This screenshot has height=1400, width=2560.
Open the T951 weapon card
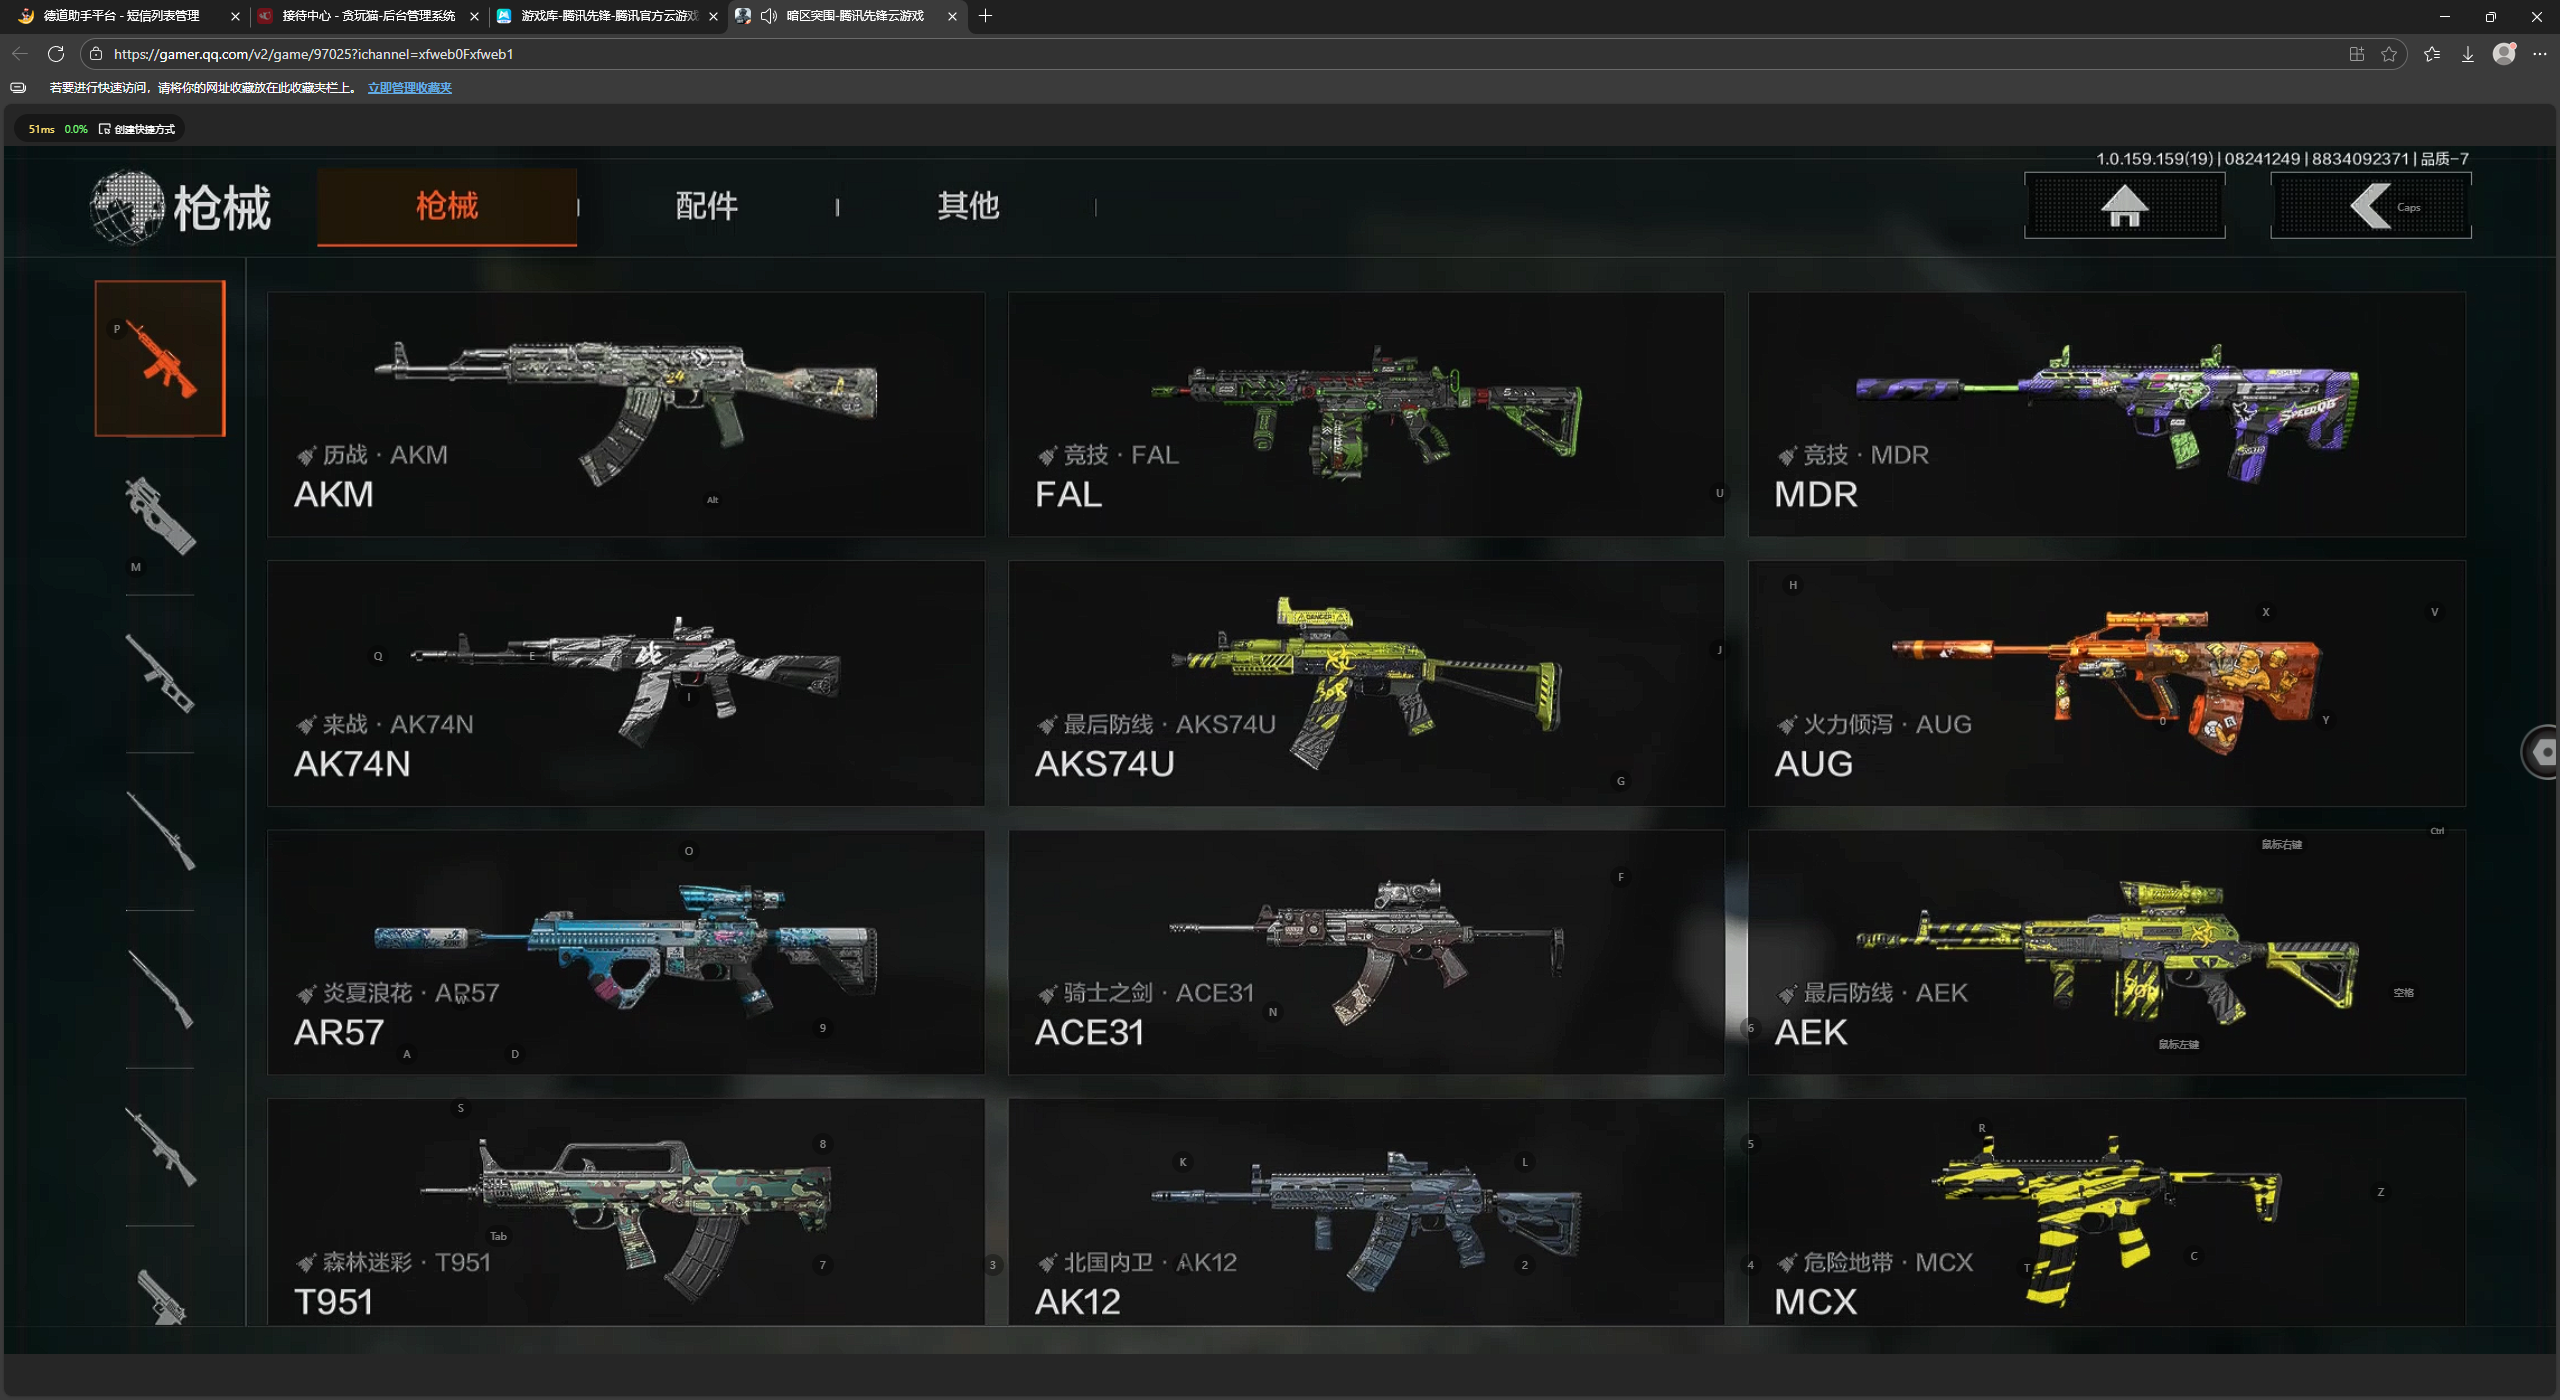tap(626, 1212)
